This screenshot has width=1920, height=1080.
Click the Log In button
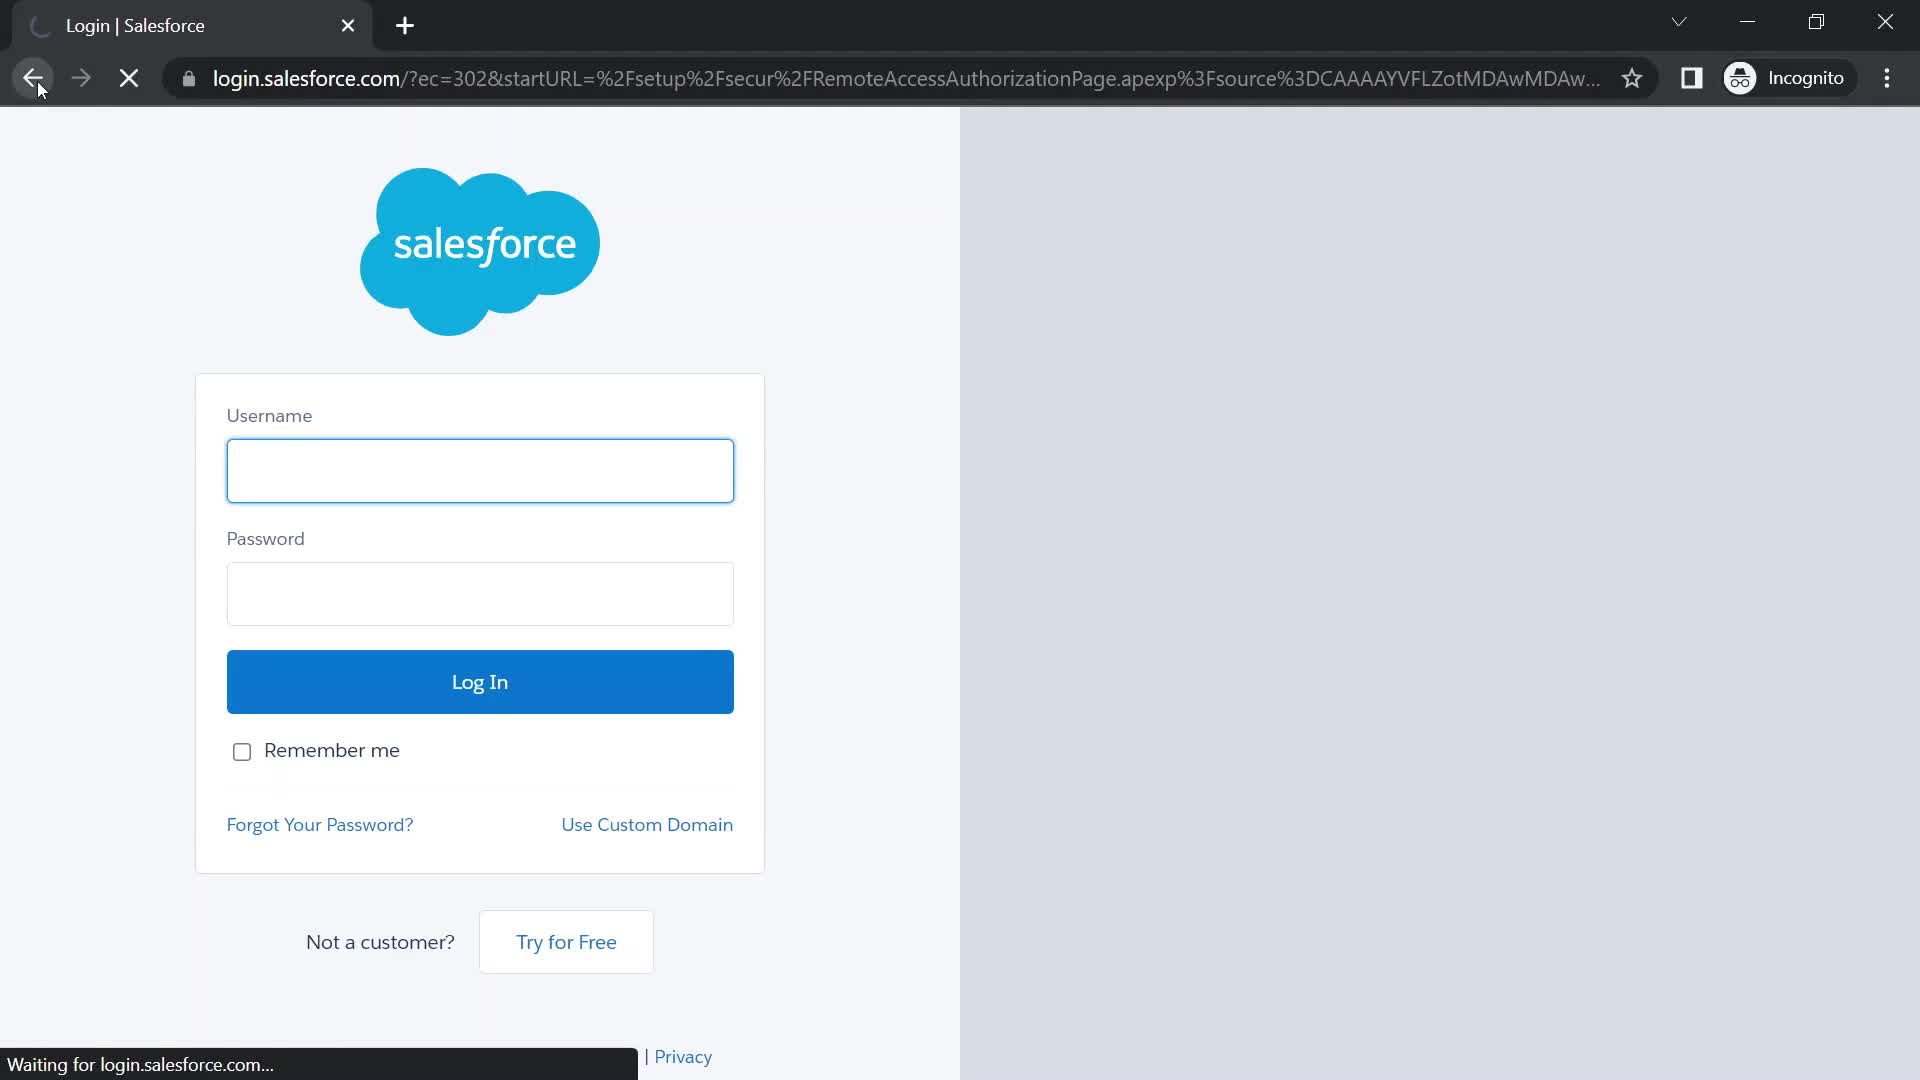pos(480,680)
